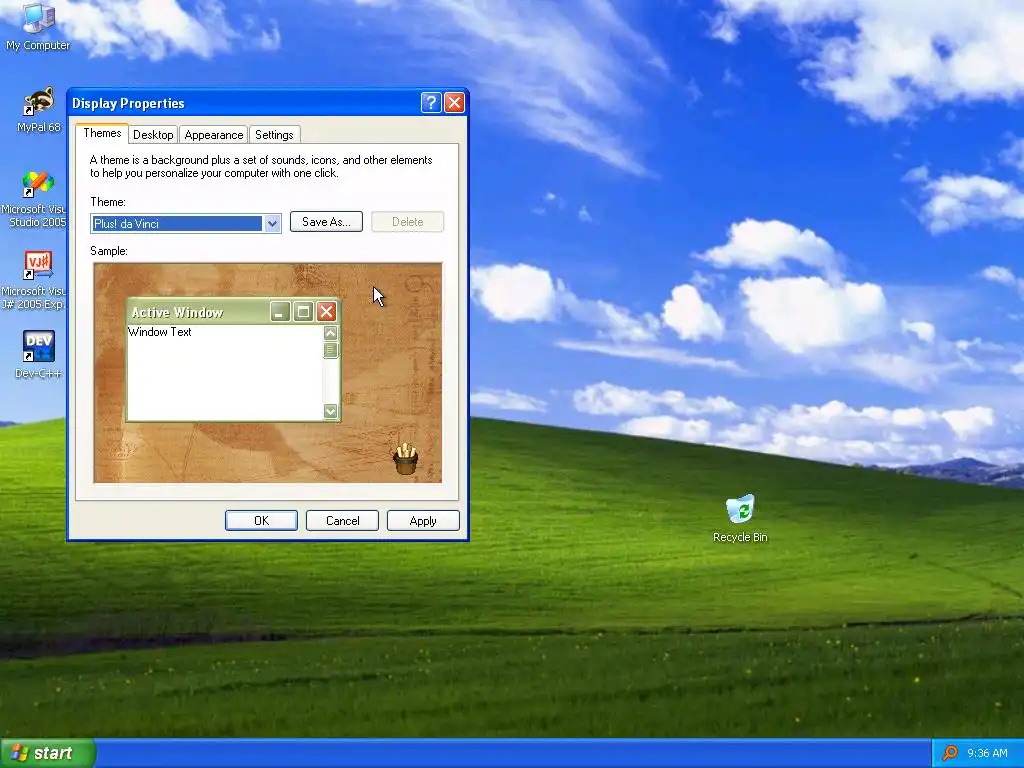Click the Display Properties title bar text
Screen dimensions: 1024x768
click(x=128, y=103)
